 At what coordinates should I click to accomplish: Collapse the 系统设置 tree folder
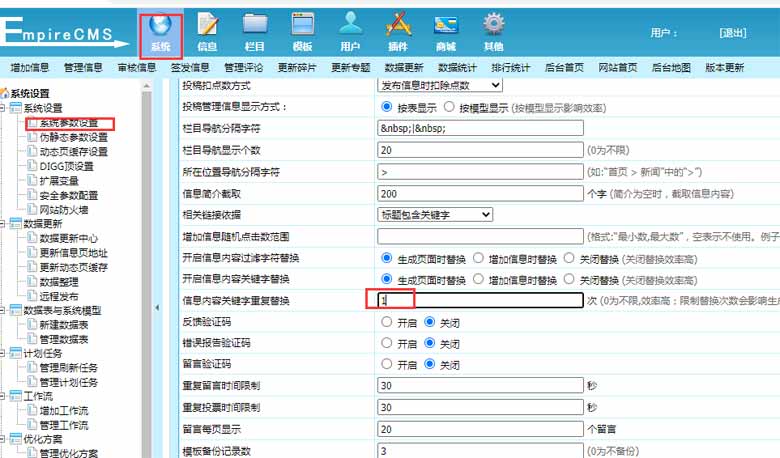pos(3,108)
